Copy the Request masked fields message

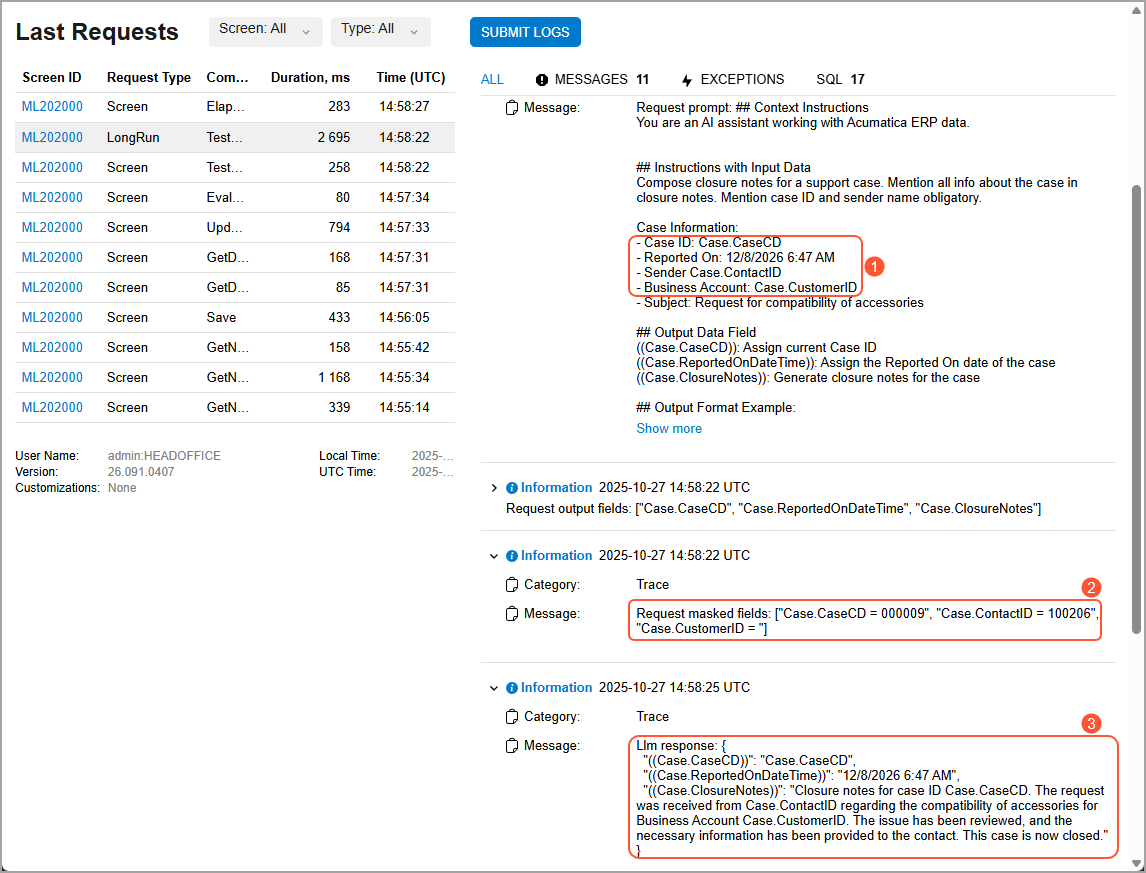[x=512, y=613]
